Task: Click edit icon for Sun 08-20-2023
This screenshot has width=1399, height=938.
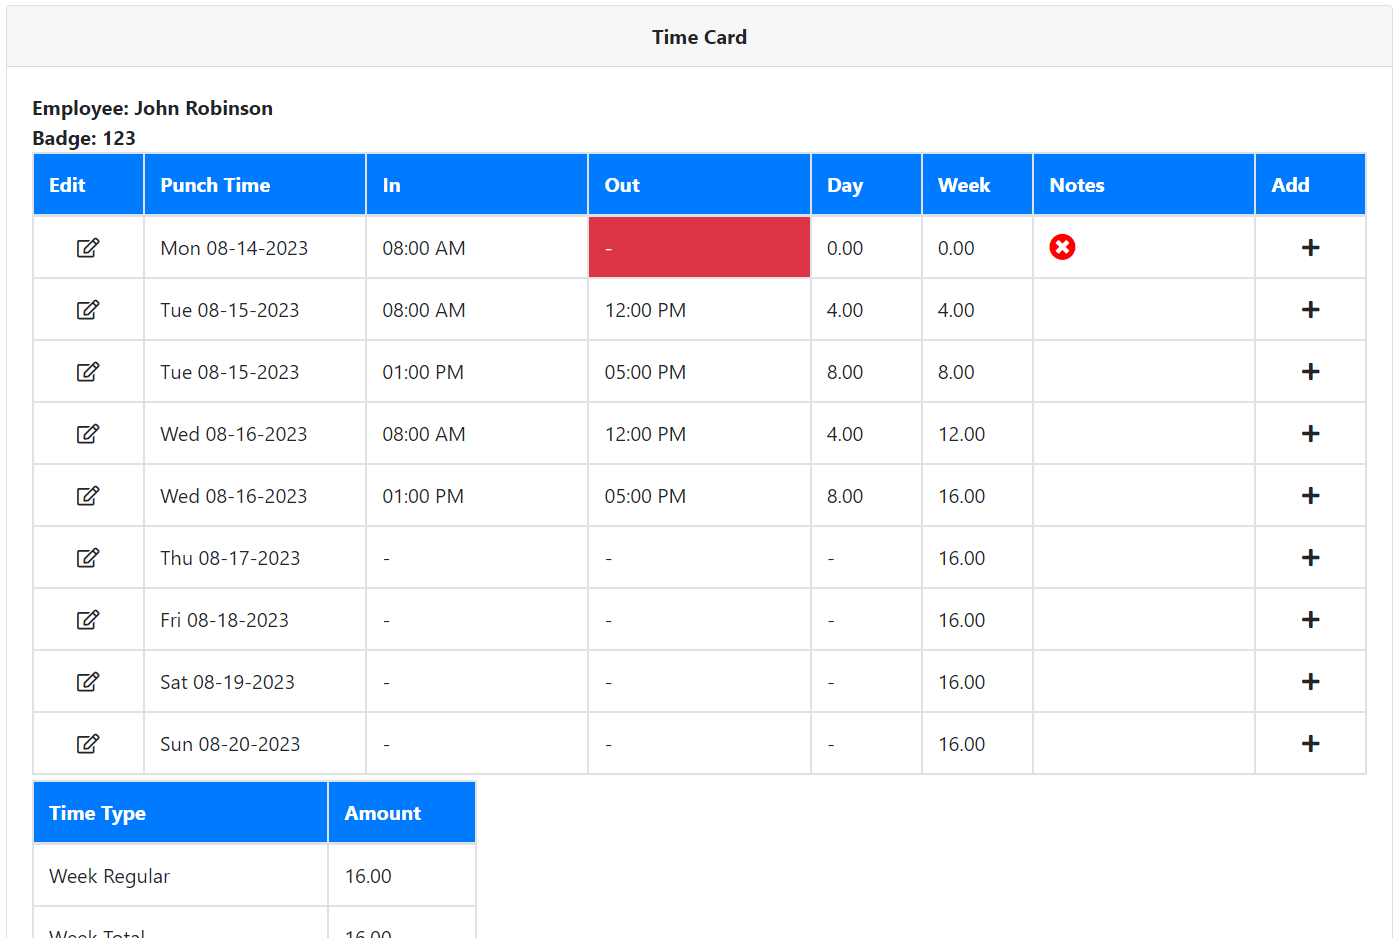Action: tap(88, 744)
